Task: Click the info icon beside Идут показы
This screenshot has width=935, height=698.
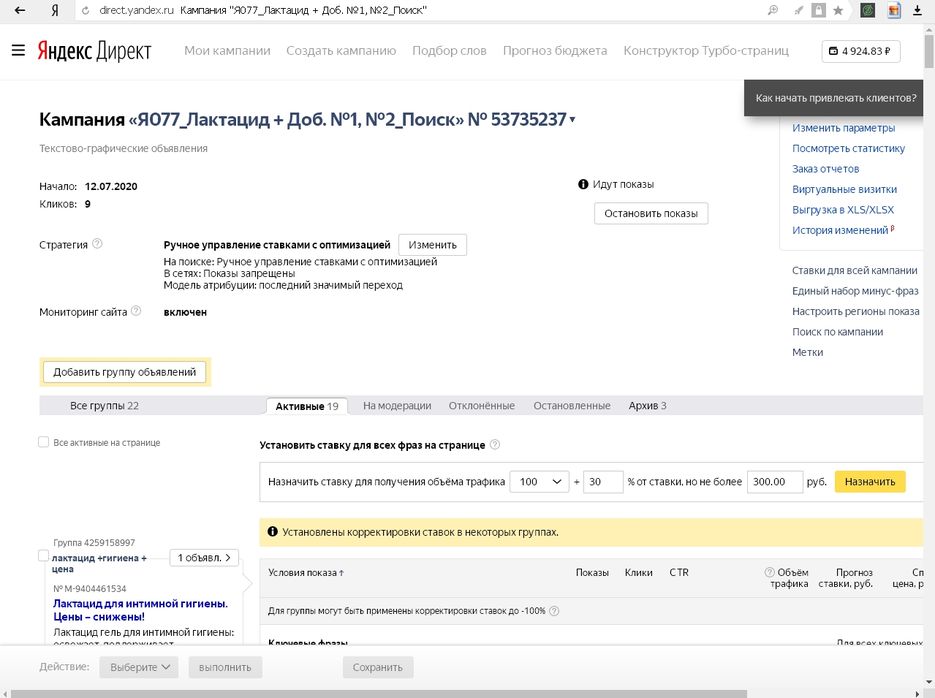Action: (x=583, y=184)
